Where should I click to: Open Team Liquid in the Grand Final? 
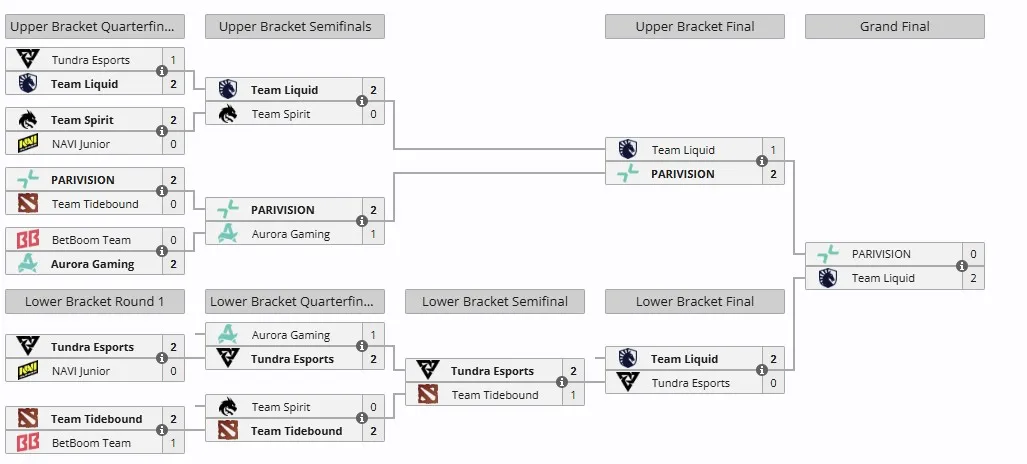click(883, 278)
